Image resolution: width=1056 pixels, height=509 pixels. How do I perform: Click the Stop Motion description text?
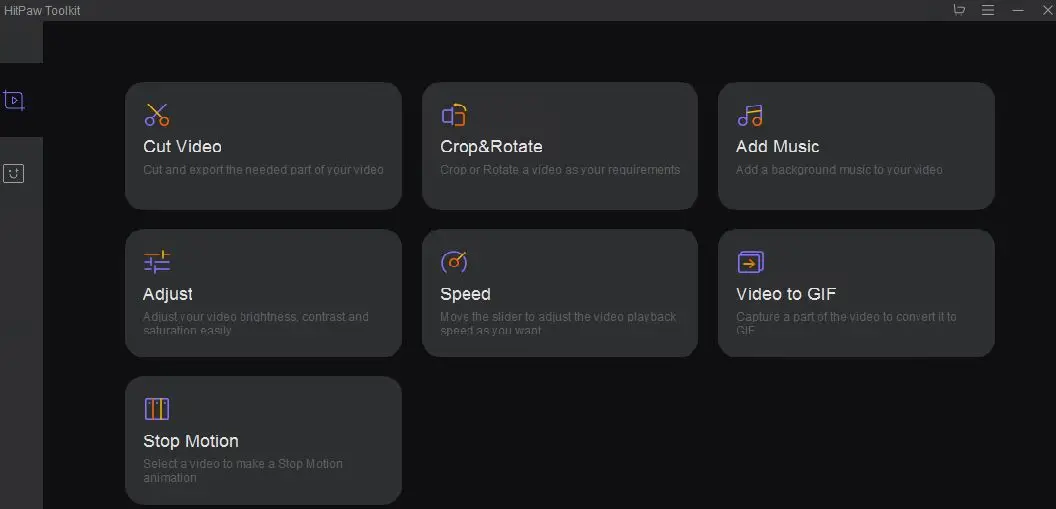243,471
